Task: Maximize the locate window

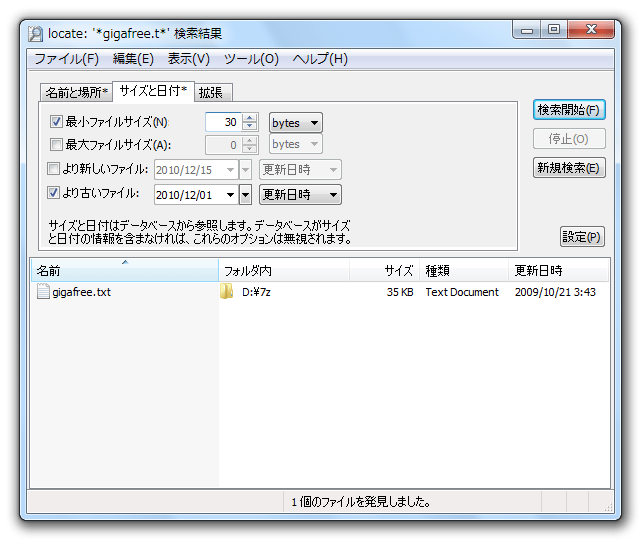Action: point(554,30)
